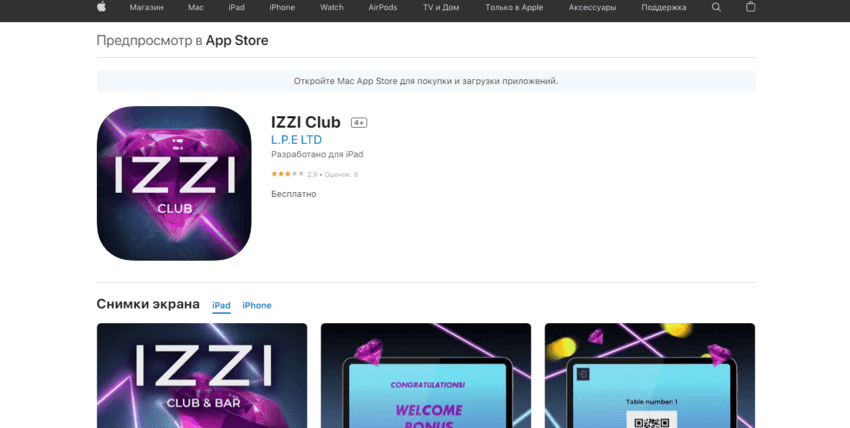Click the star rating icons
This screenshot has width=850, height=428.
pyautogui.click(x=287, y=174)
